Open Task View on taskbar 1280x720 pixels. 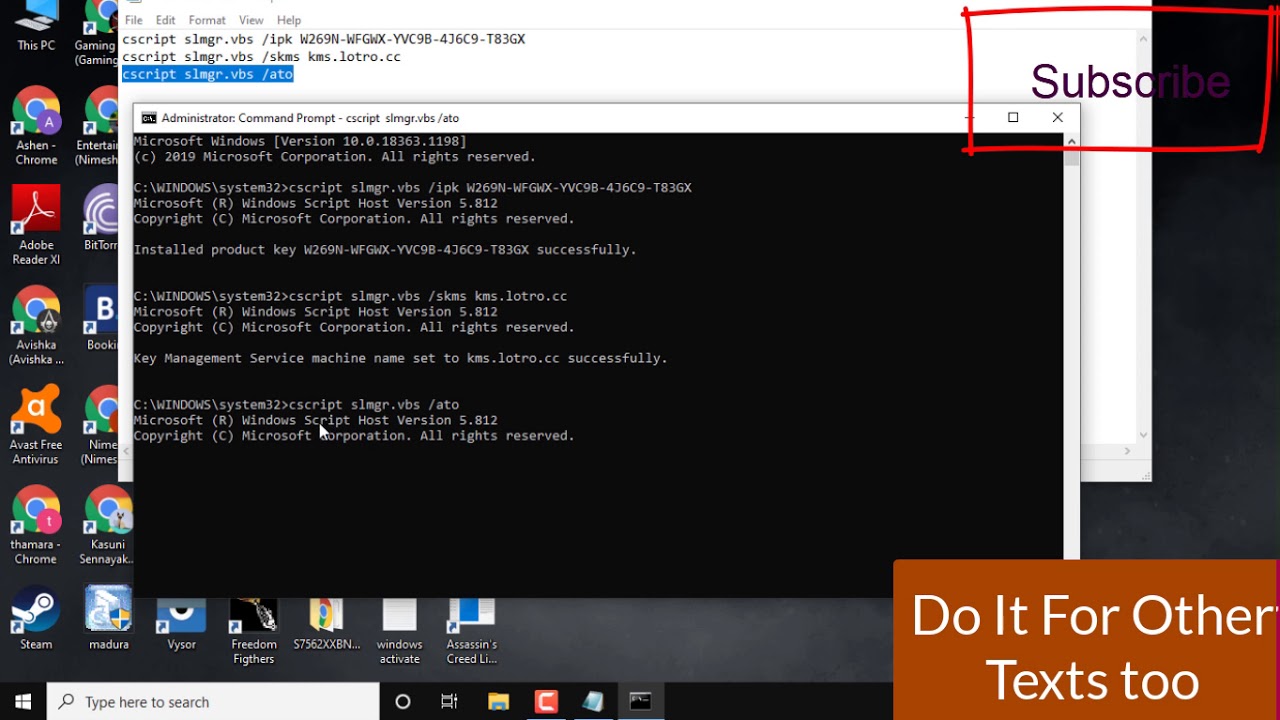(450, 702)
